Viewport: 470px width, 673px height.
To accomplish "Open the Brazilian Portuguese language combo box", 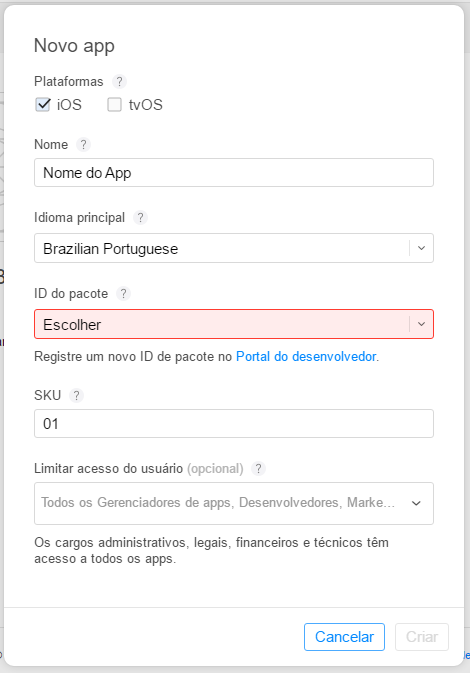I will pos(234,248).
